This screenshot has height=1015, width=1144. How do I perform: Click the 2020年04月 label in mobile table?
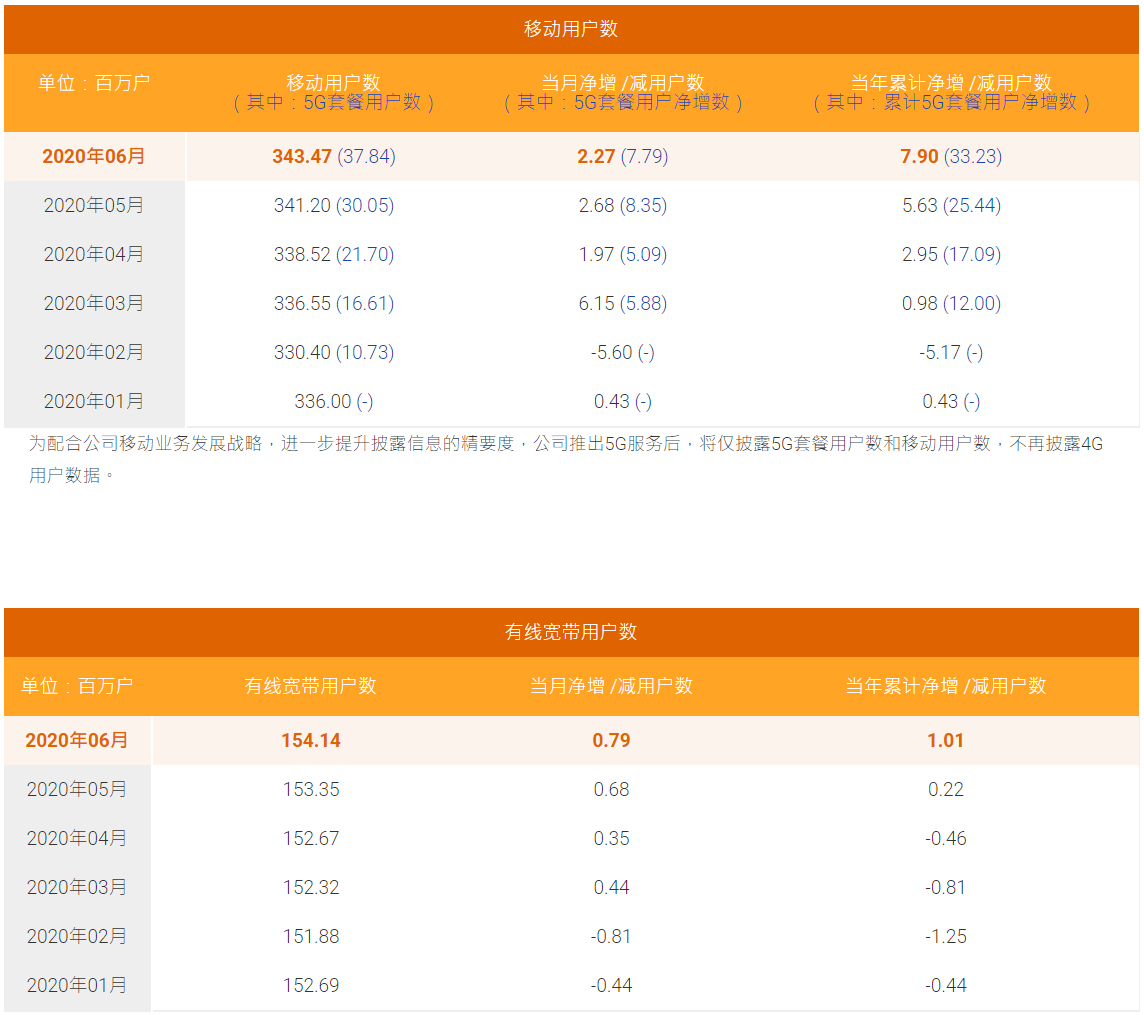[x=93, y=254]
